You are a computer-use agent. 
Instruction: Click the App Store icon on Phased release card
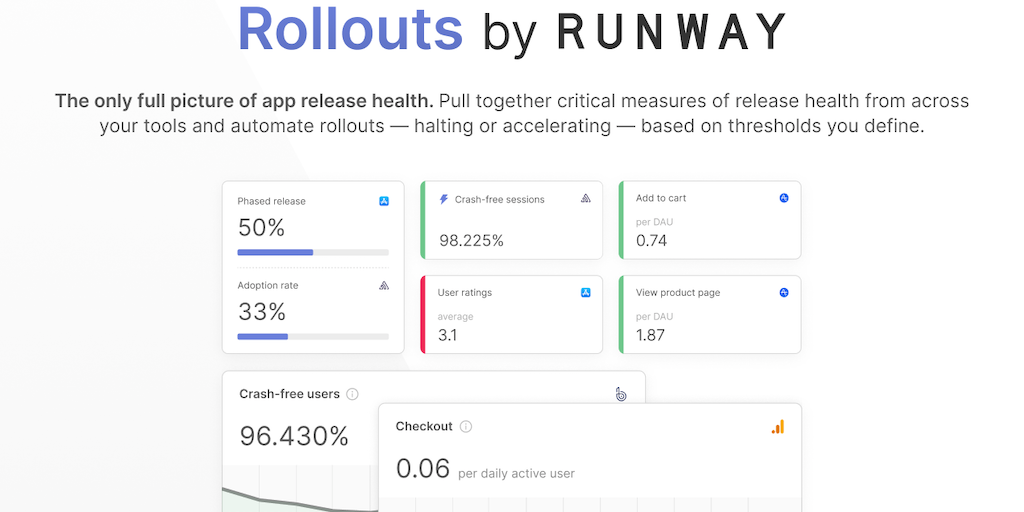tap(384, 201)
